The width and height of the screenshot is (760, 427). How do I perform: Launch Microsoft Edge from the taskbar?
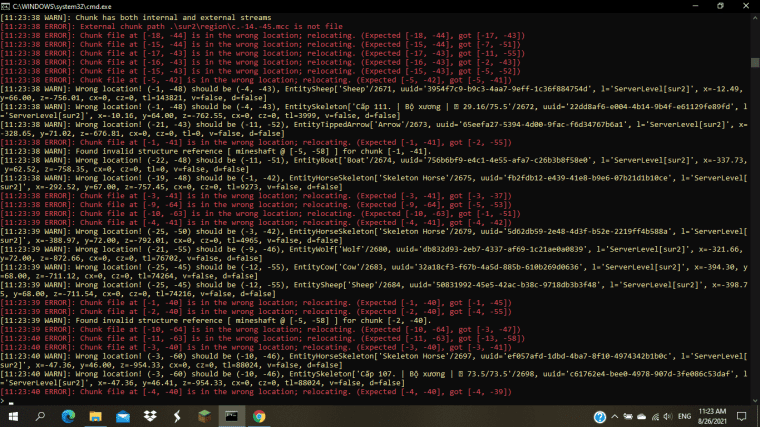click(69, 415)
